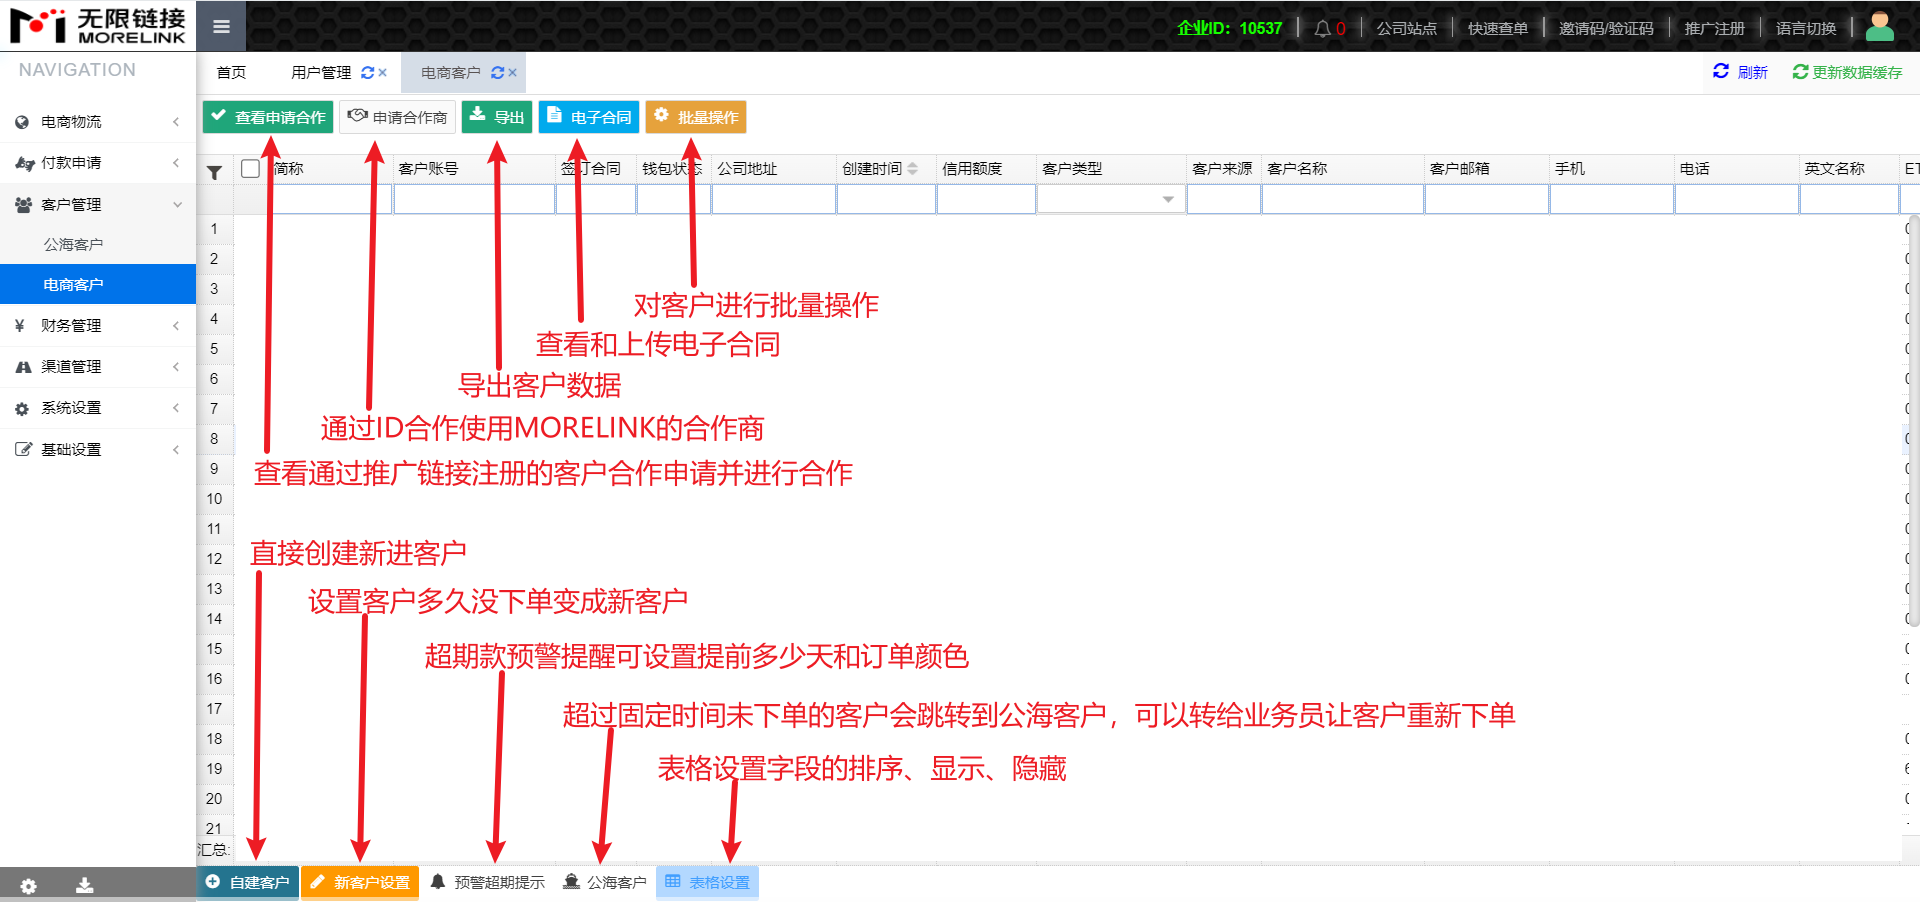
Task: Reload the 用户管理 tab via refresh icon
Action: (367, 73)
